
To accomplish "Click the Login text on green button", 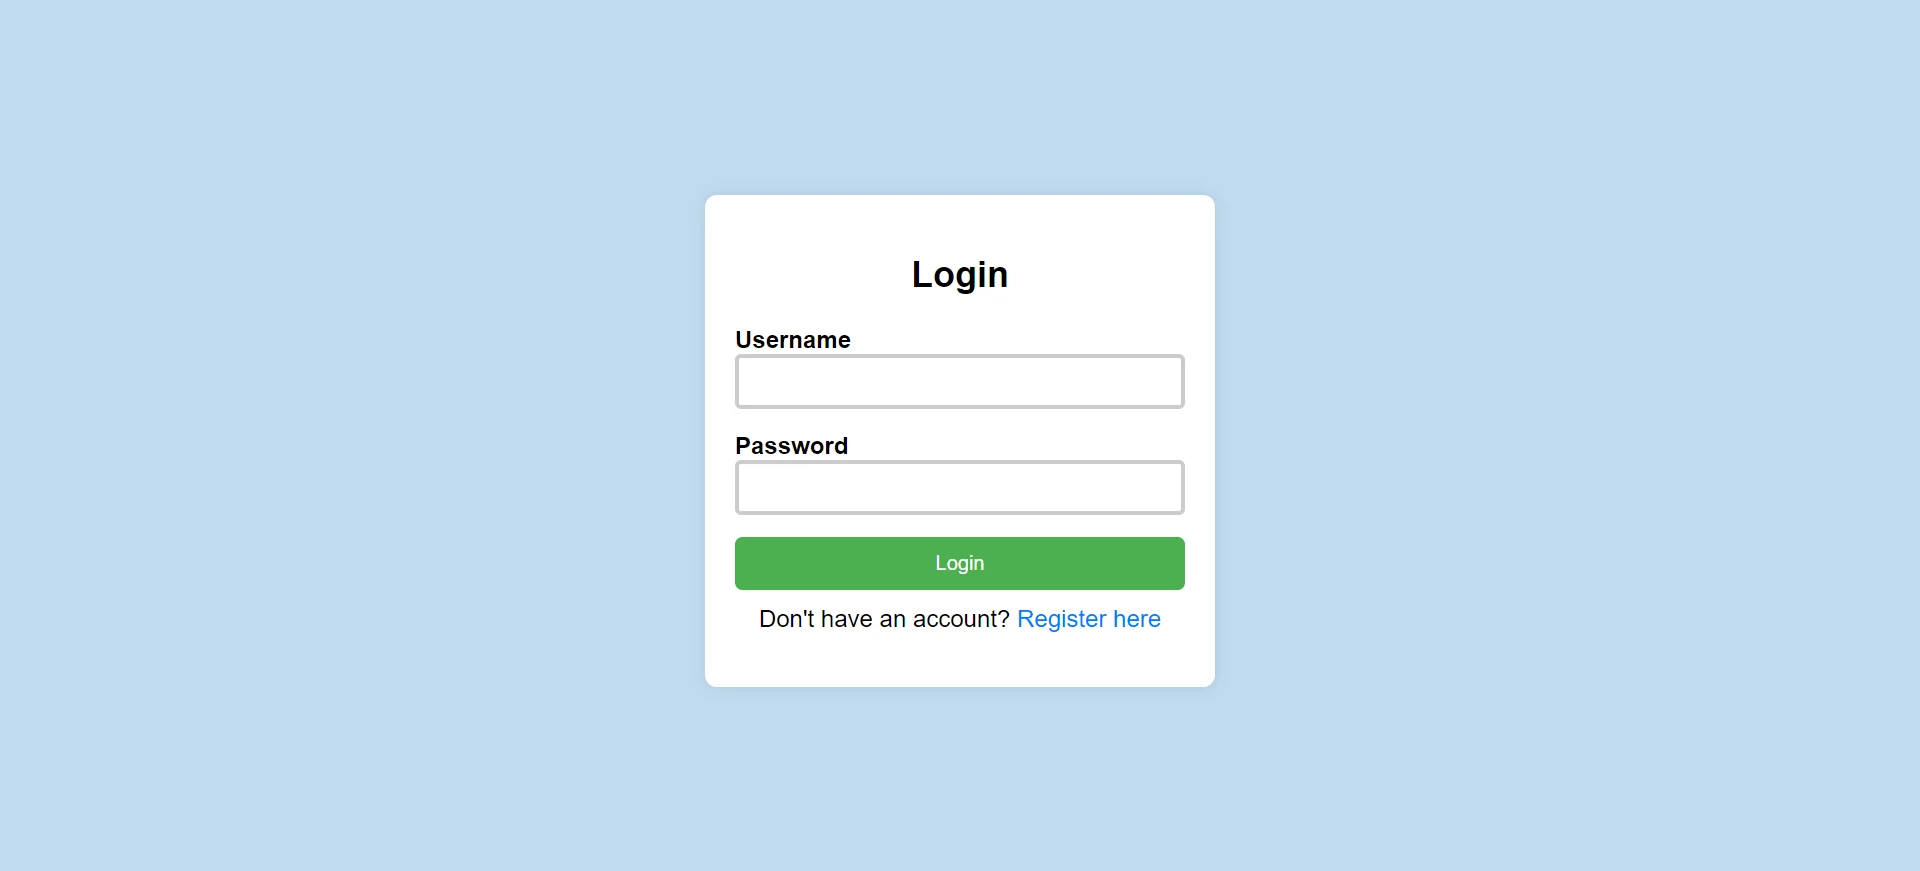I will click(960, 563).
